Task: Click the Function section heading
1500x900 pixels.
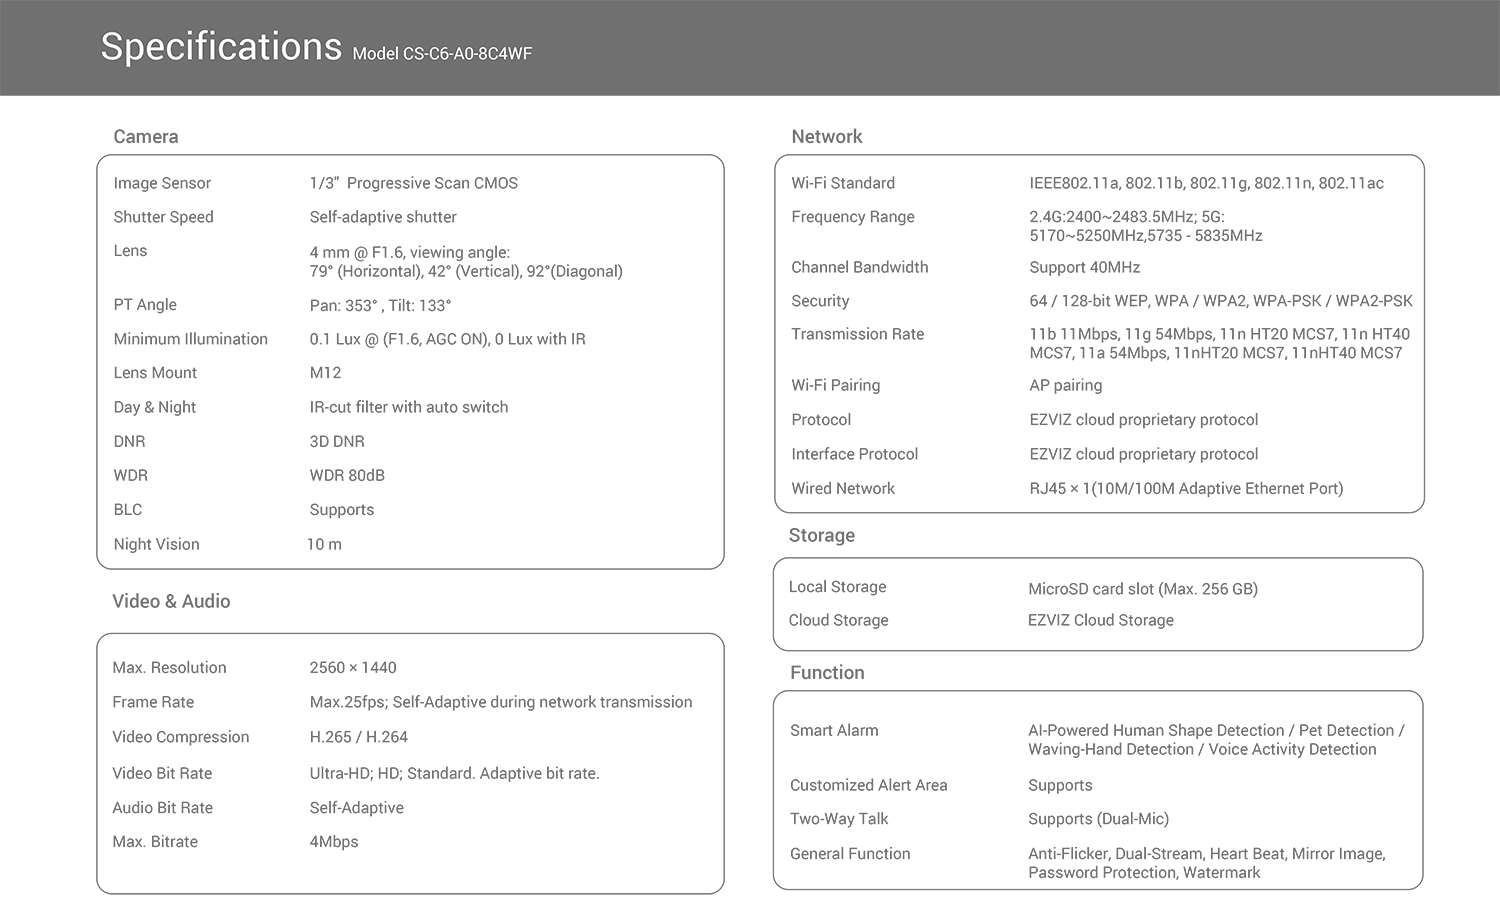Action: (827, 673)
